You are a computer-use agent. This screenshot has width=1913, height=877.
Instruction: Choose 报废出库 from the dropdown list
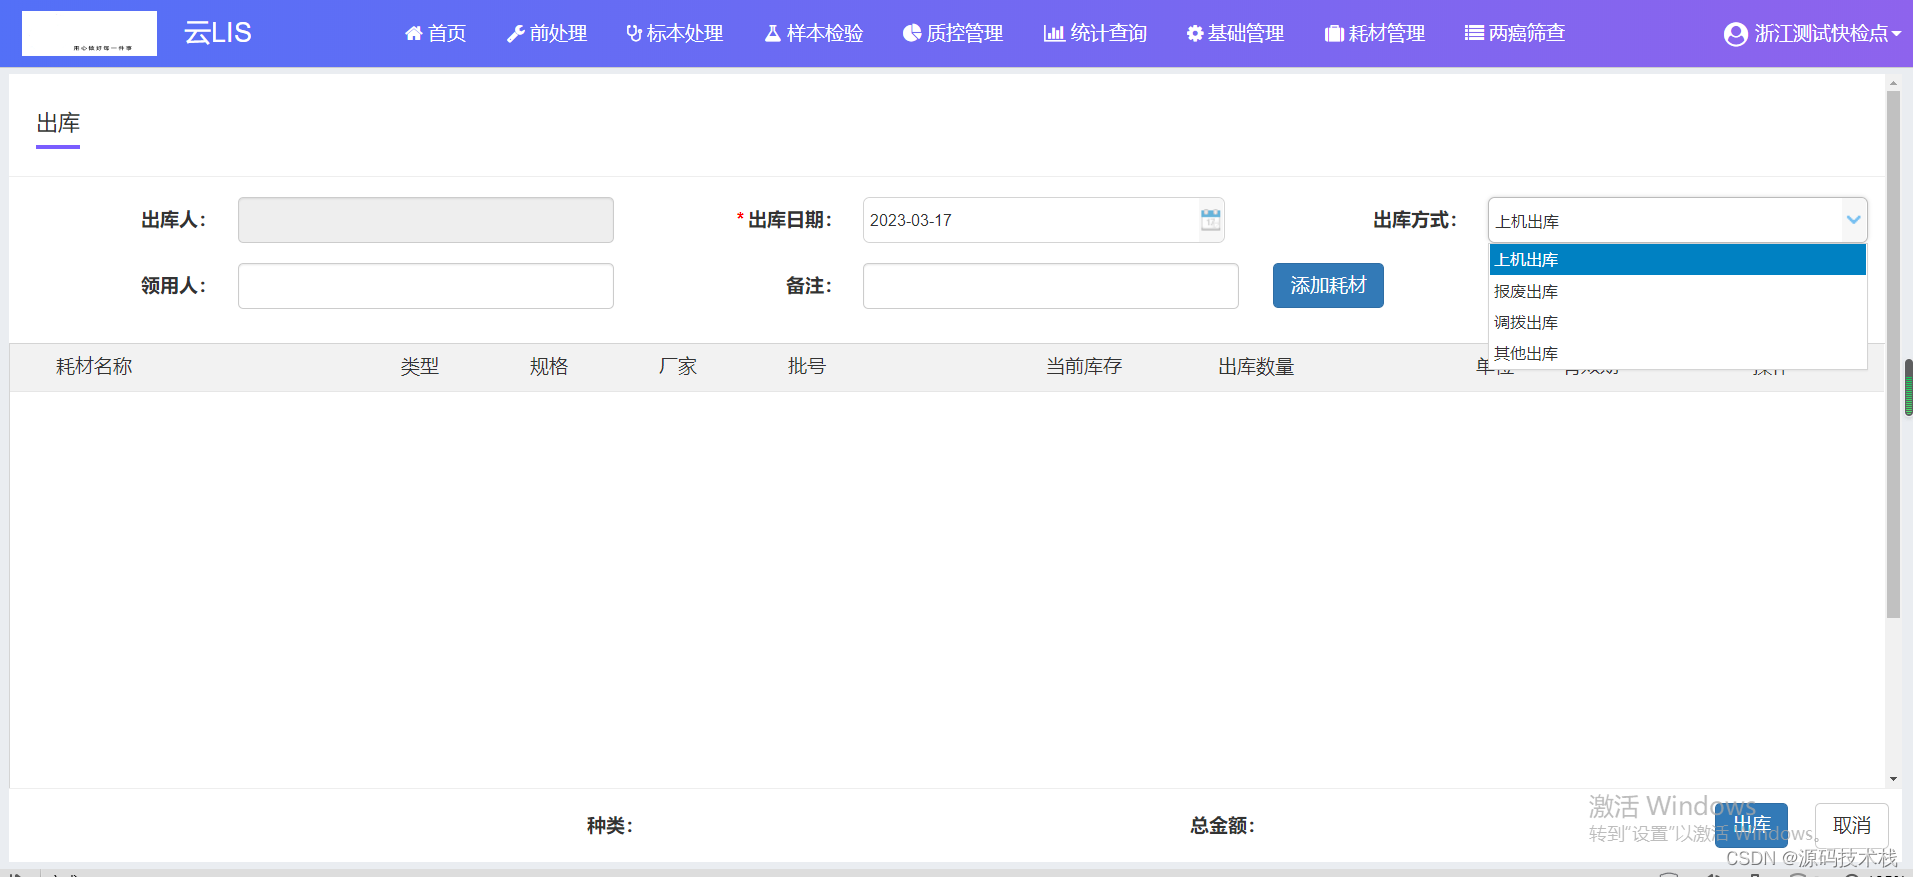(x=1677, y=291)
